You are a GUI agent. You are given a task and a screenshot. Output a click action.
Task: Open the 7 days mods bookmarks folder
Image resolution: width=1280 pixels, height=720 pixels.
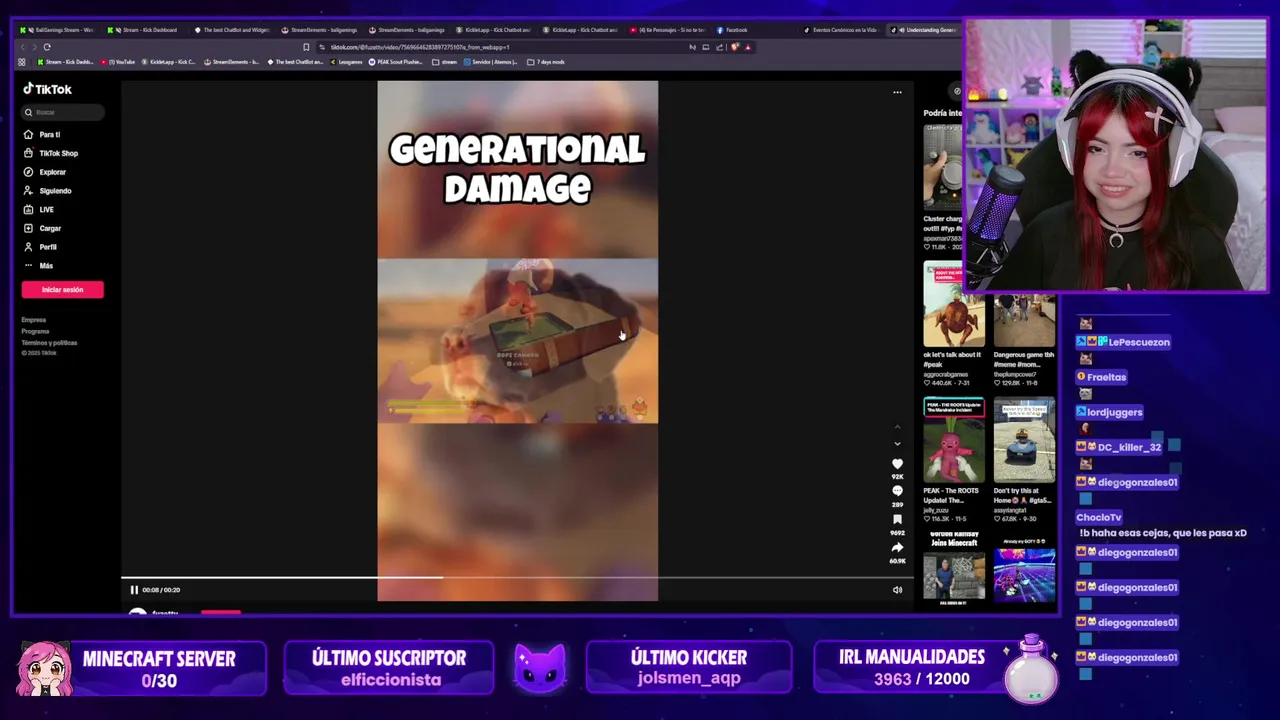(x=546, y=62)
